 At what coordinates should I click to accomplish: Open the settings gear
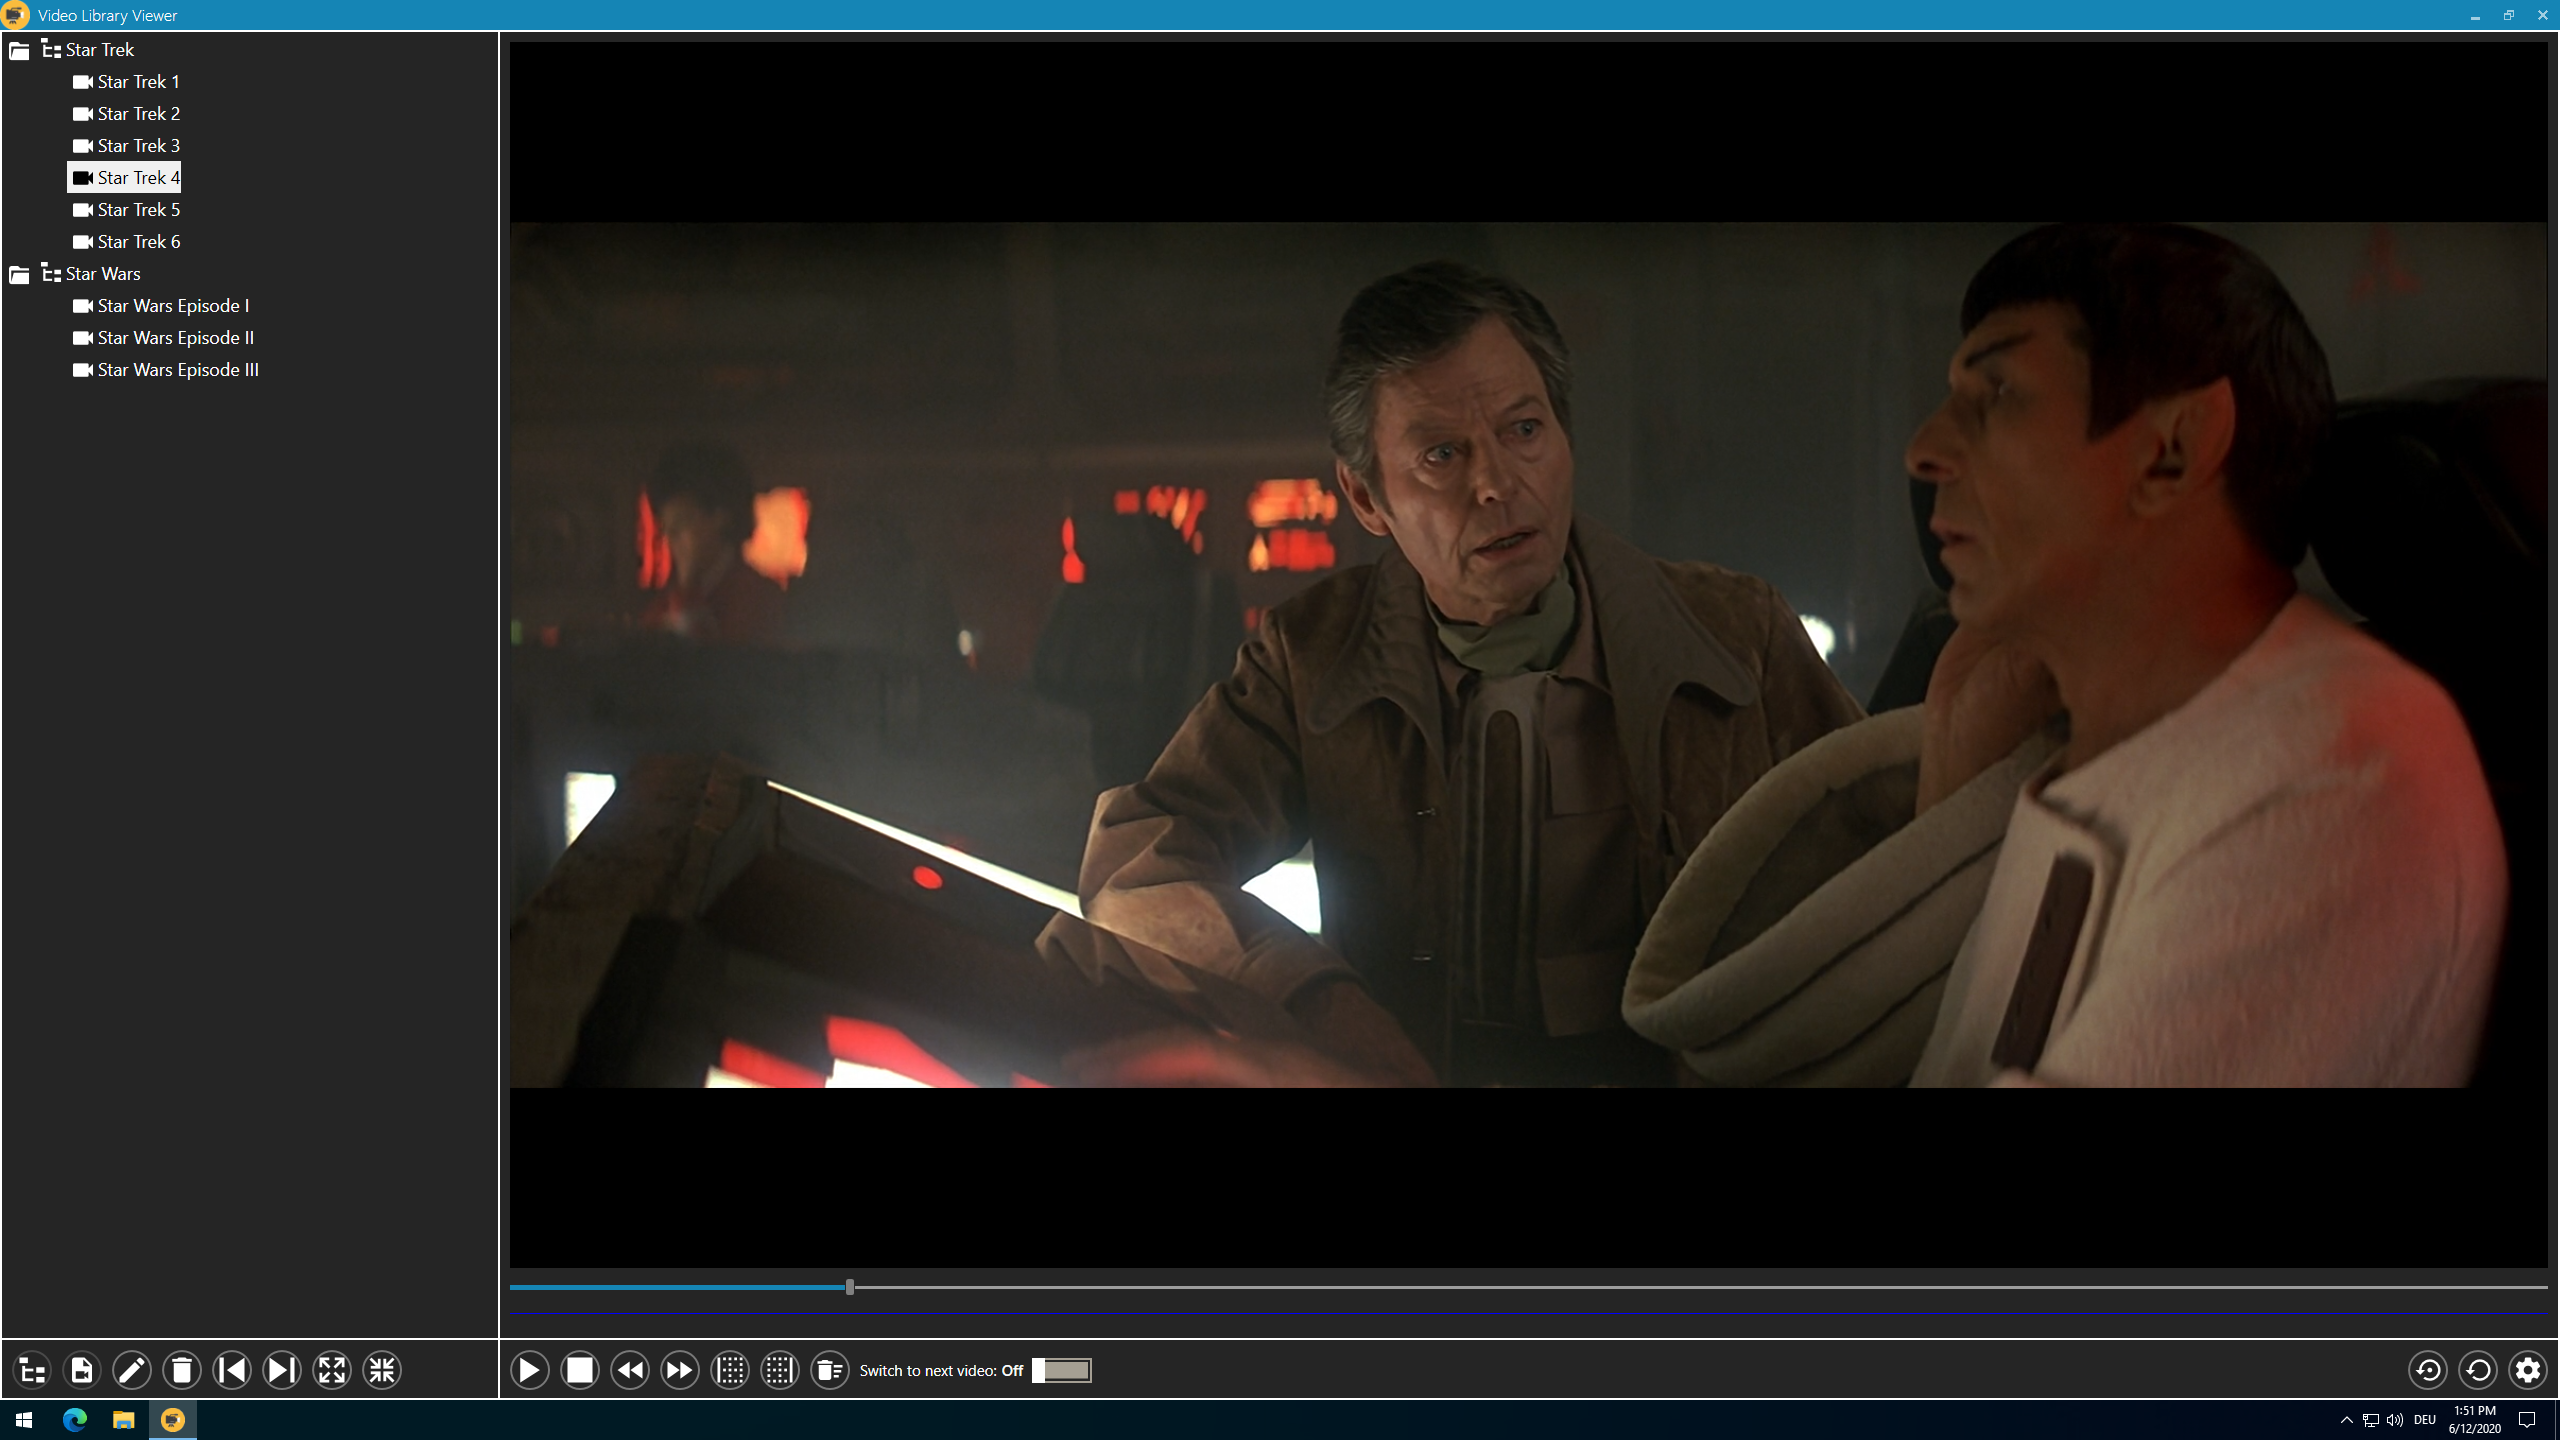pyautogui.click(x=2528, y=1370)
